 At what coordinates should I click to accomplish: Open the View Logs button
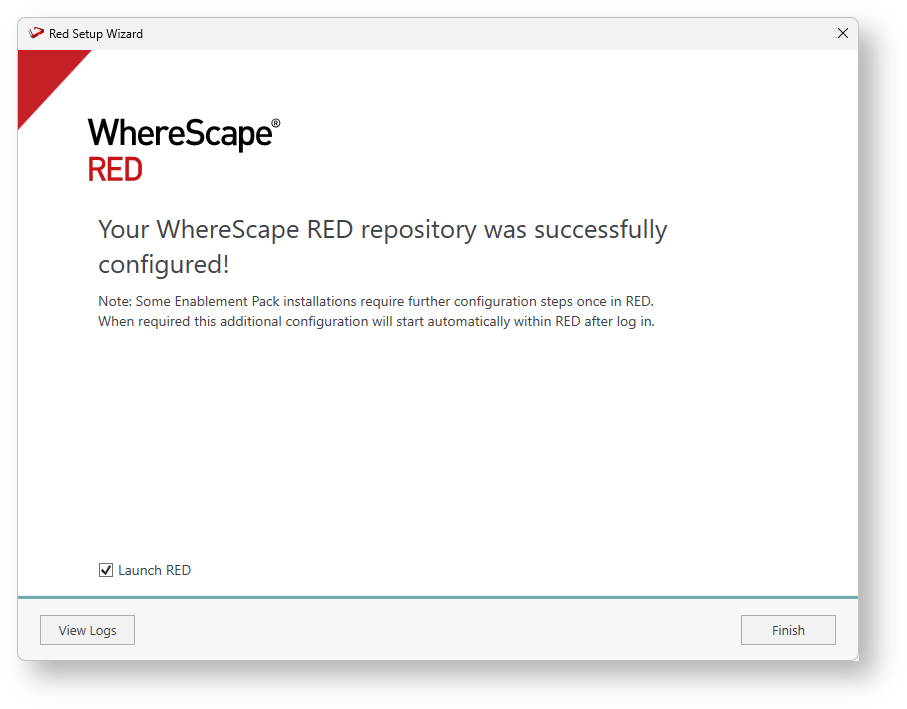[x=87, y=630]
